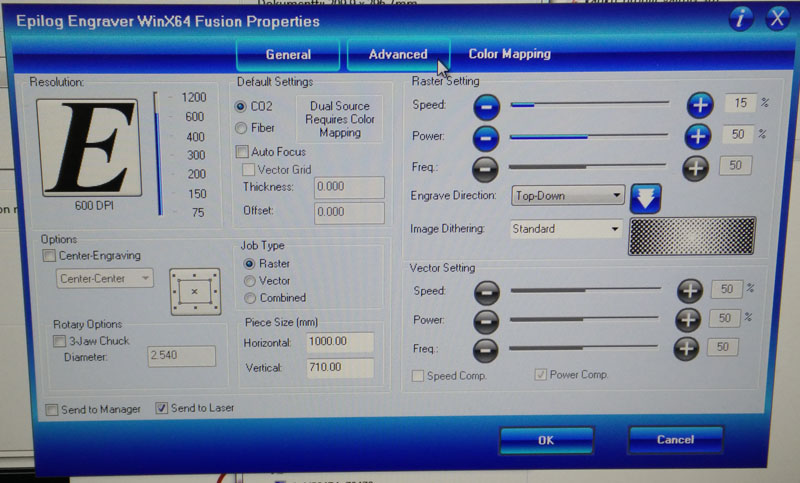The height and width of the screenshot is (483, 800).
Task: Check Send to Manager
Action: 52,410
